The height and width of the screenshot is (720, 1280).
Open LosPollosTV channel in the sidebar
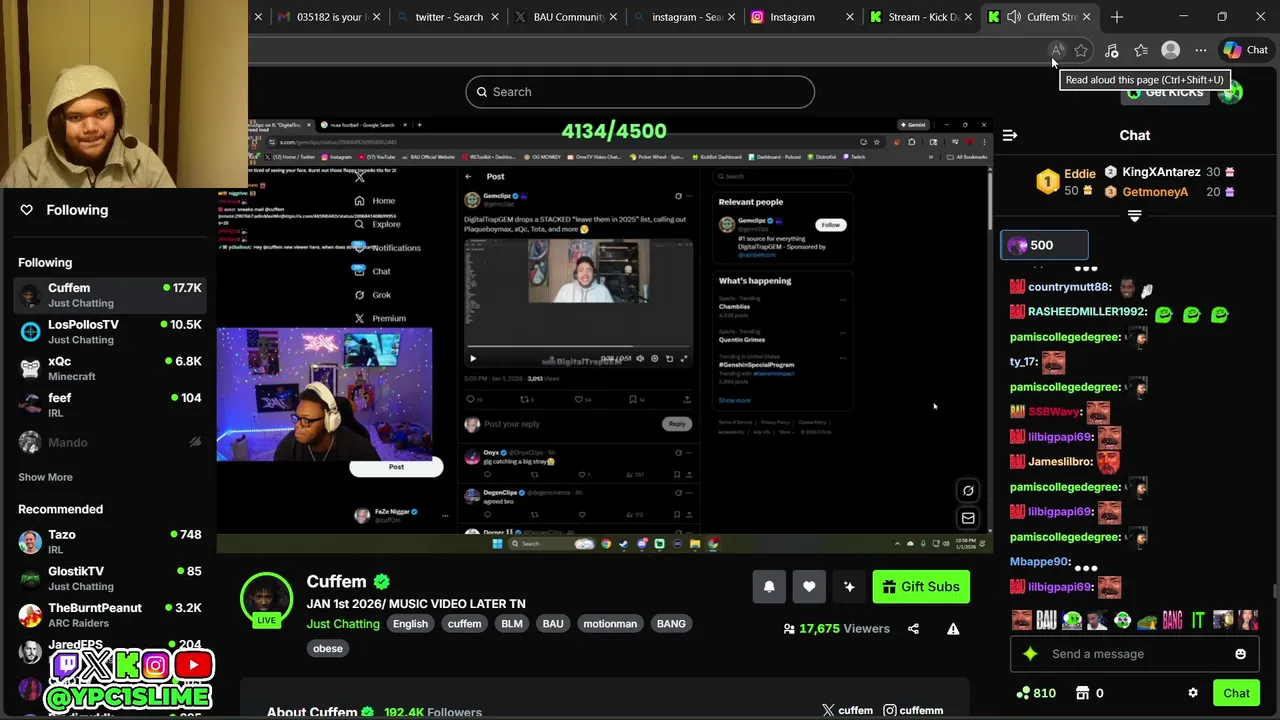click(110, 332)
